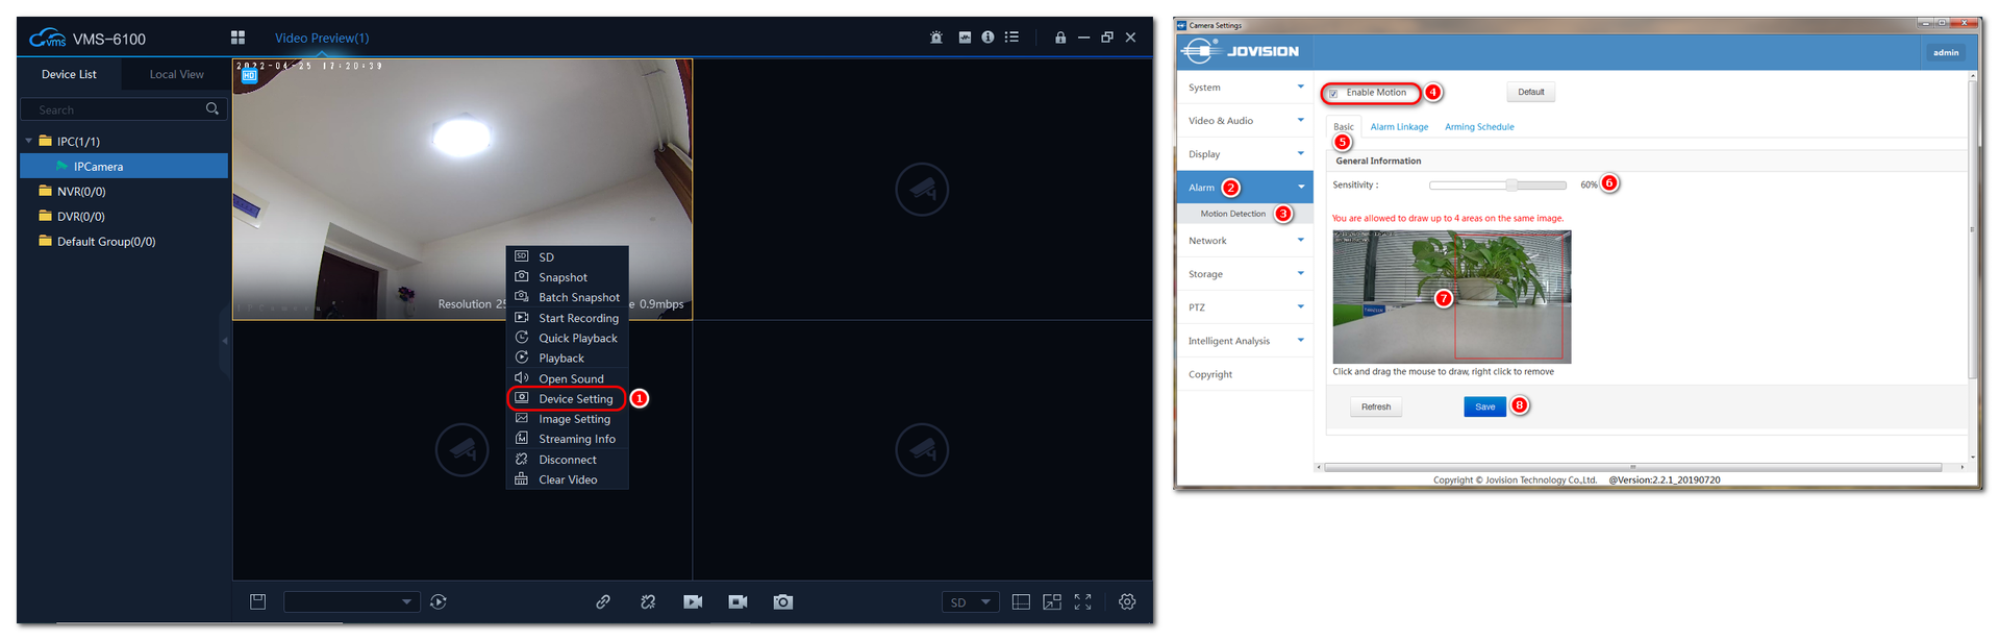Click the lock screen padlock icon
The image size is (2000, 641).
click(1060, 38)
